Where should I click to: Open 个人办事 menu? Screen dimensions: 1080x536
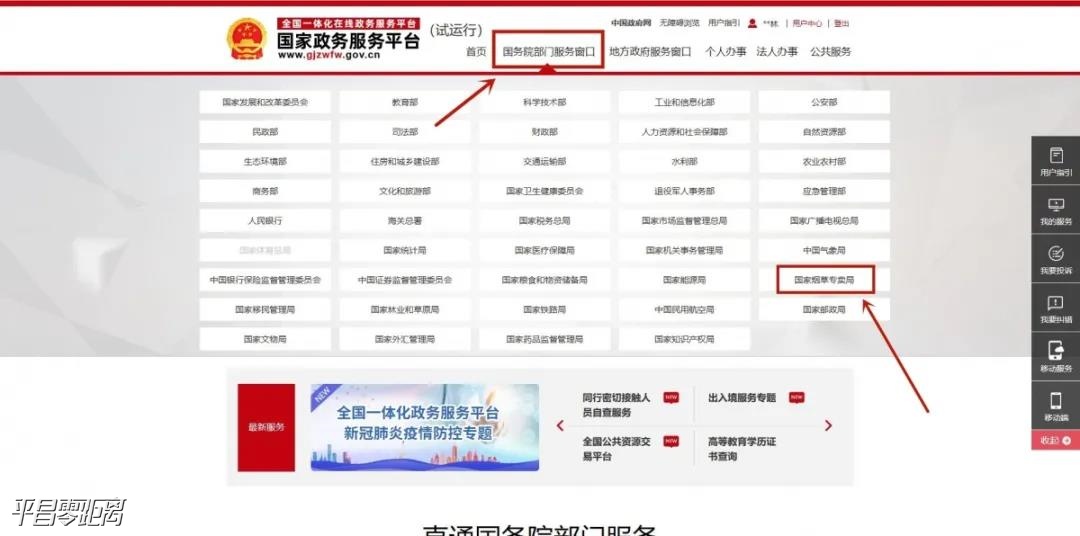point(725,52)
